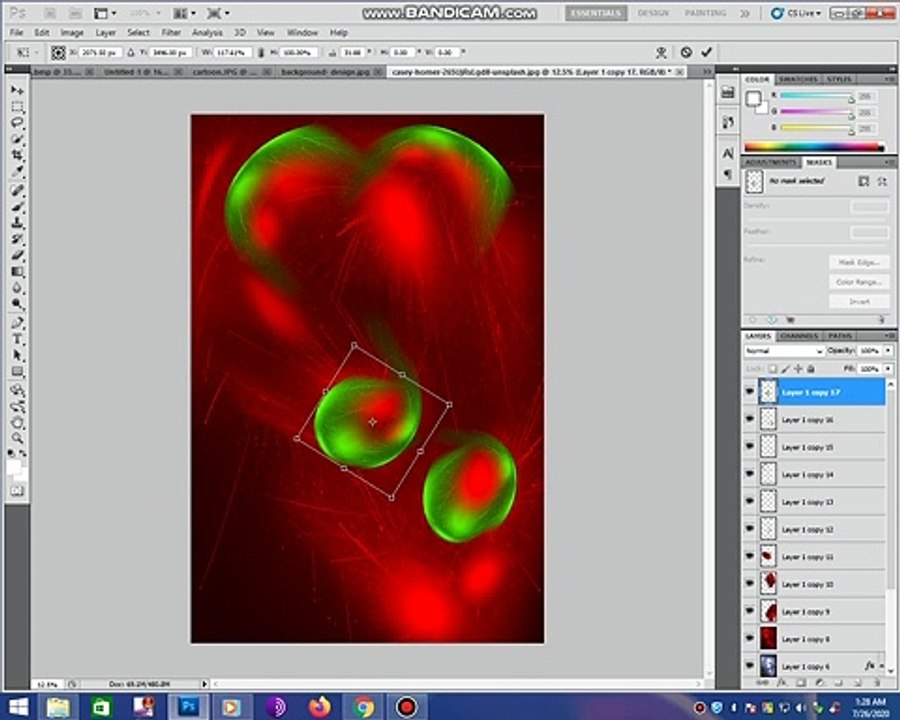
Task: Select the Eyedropper tool
Action: 17,172
